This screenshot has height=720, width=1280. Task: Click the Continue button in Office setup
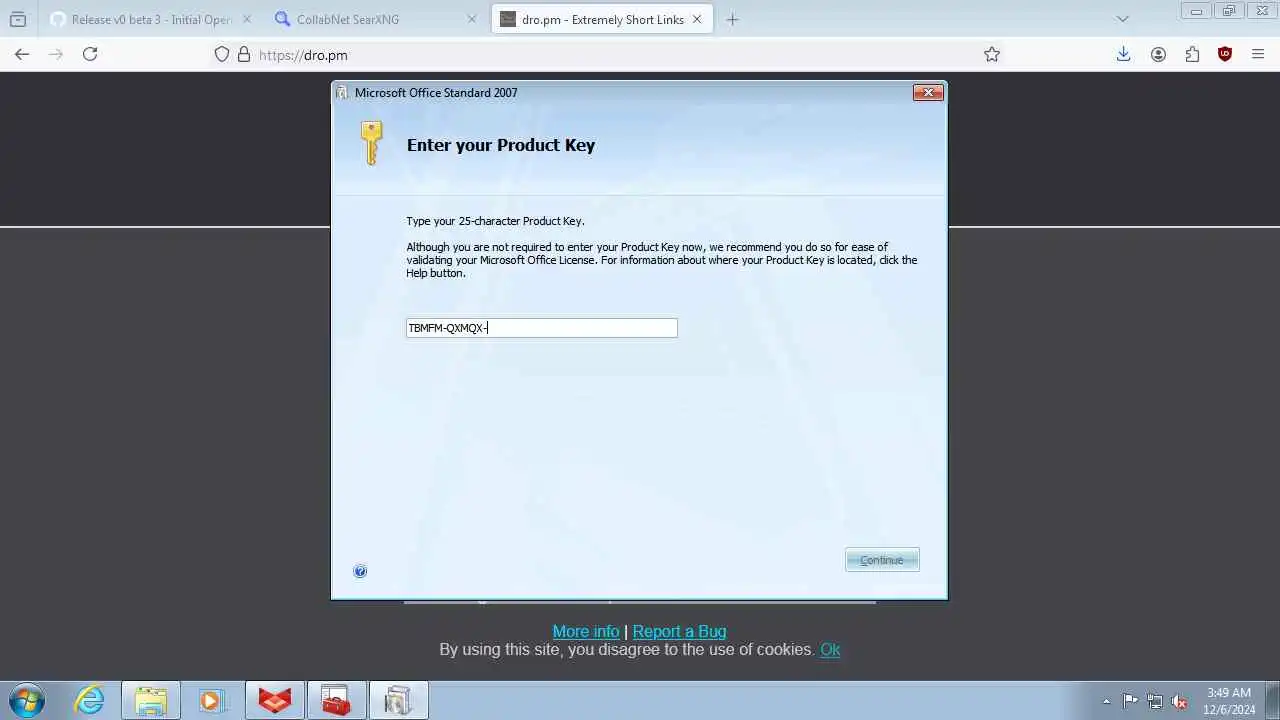pos(882,560)
